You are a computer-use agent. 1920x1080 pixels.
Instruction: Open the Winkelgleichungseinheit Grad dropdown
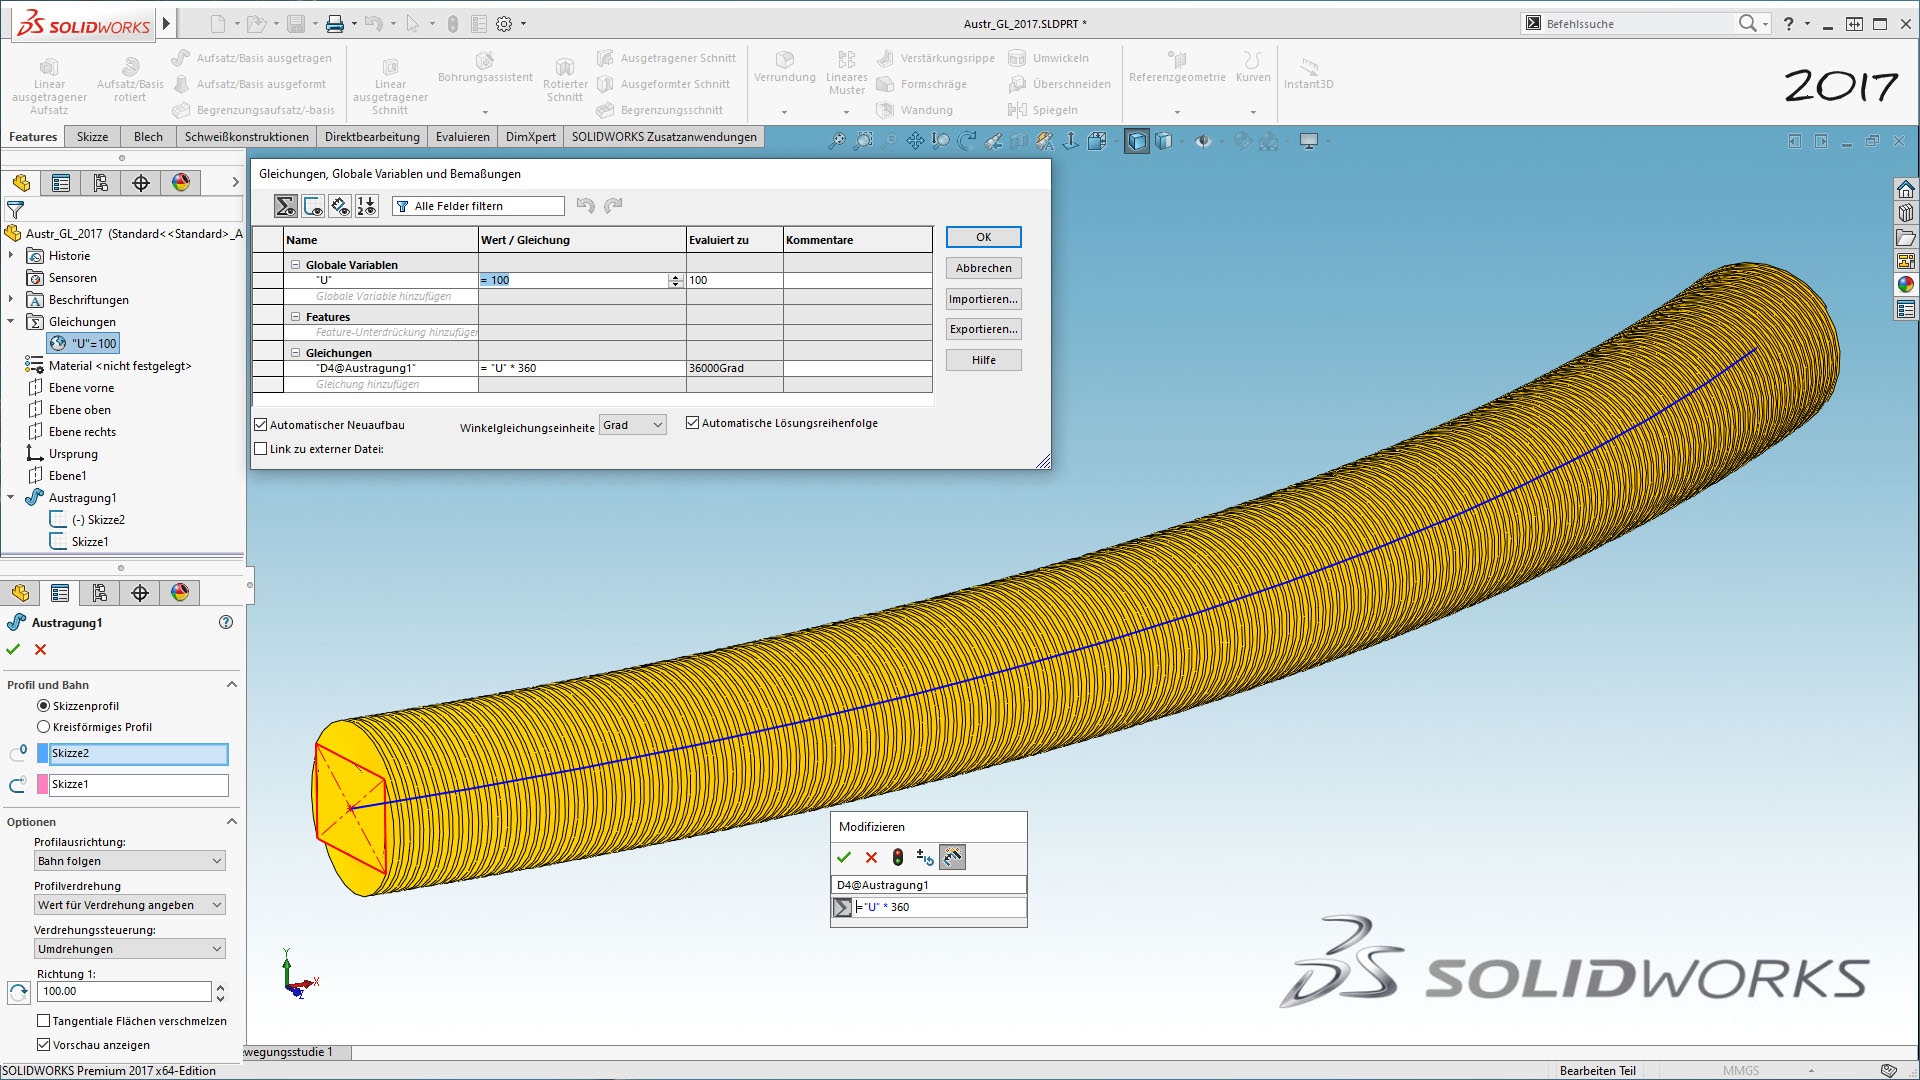(632, 425)
